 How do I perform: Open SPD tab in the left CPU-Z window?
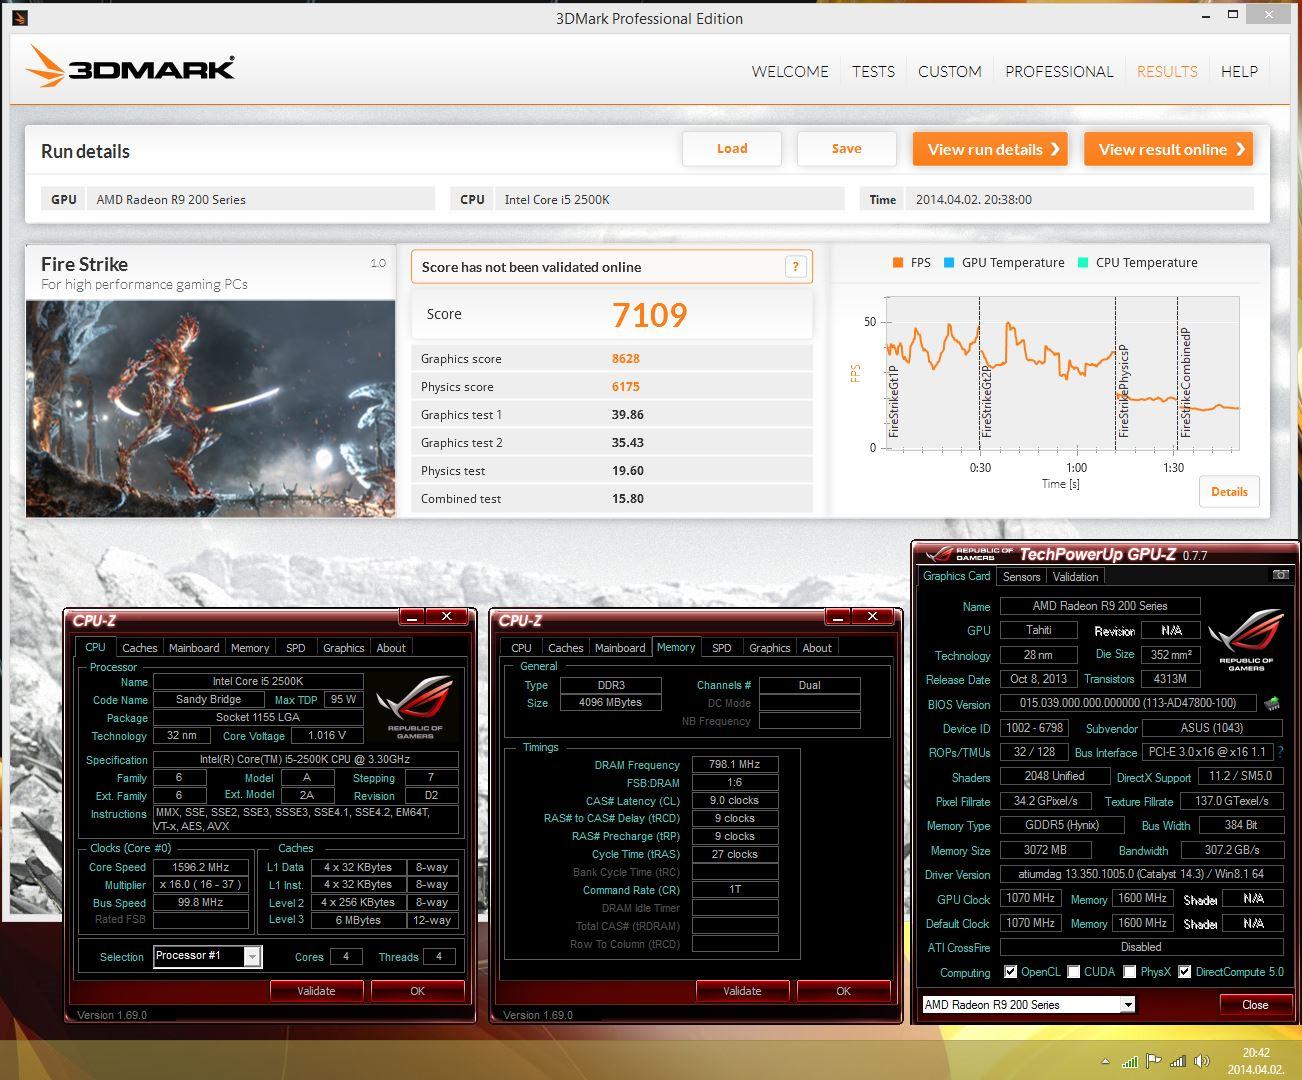pos(295,648)
